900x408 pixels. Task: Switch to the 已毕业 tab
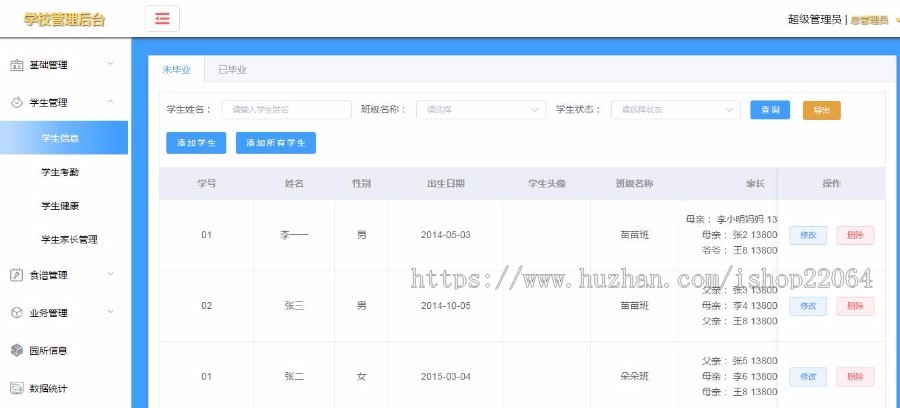pyautogui.click(x=232, y=70)
